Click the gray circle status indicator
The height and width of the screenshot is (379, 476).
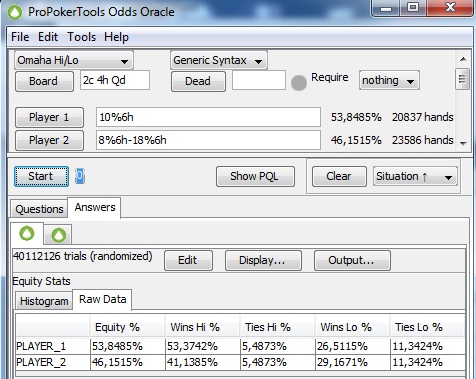tap(299, 83)
